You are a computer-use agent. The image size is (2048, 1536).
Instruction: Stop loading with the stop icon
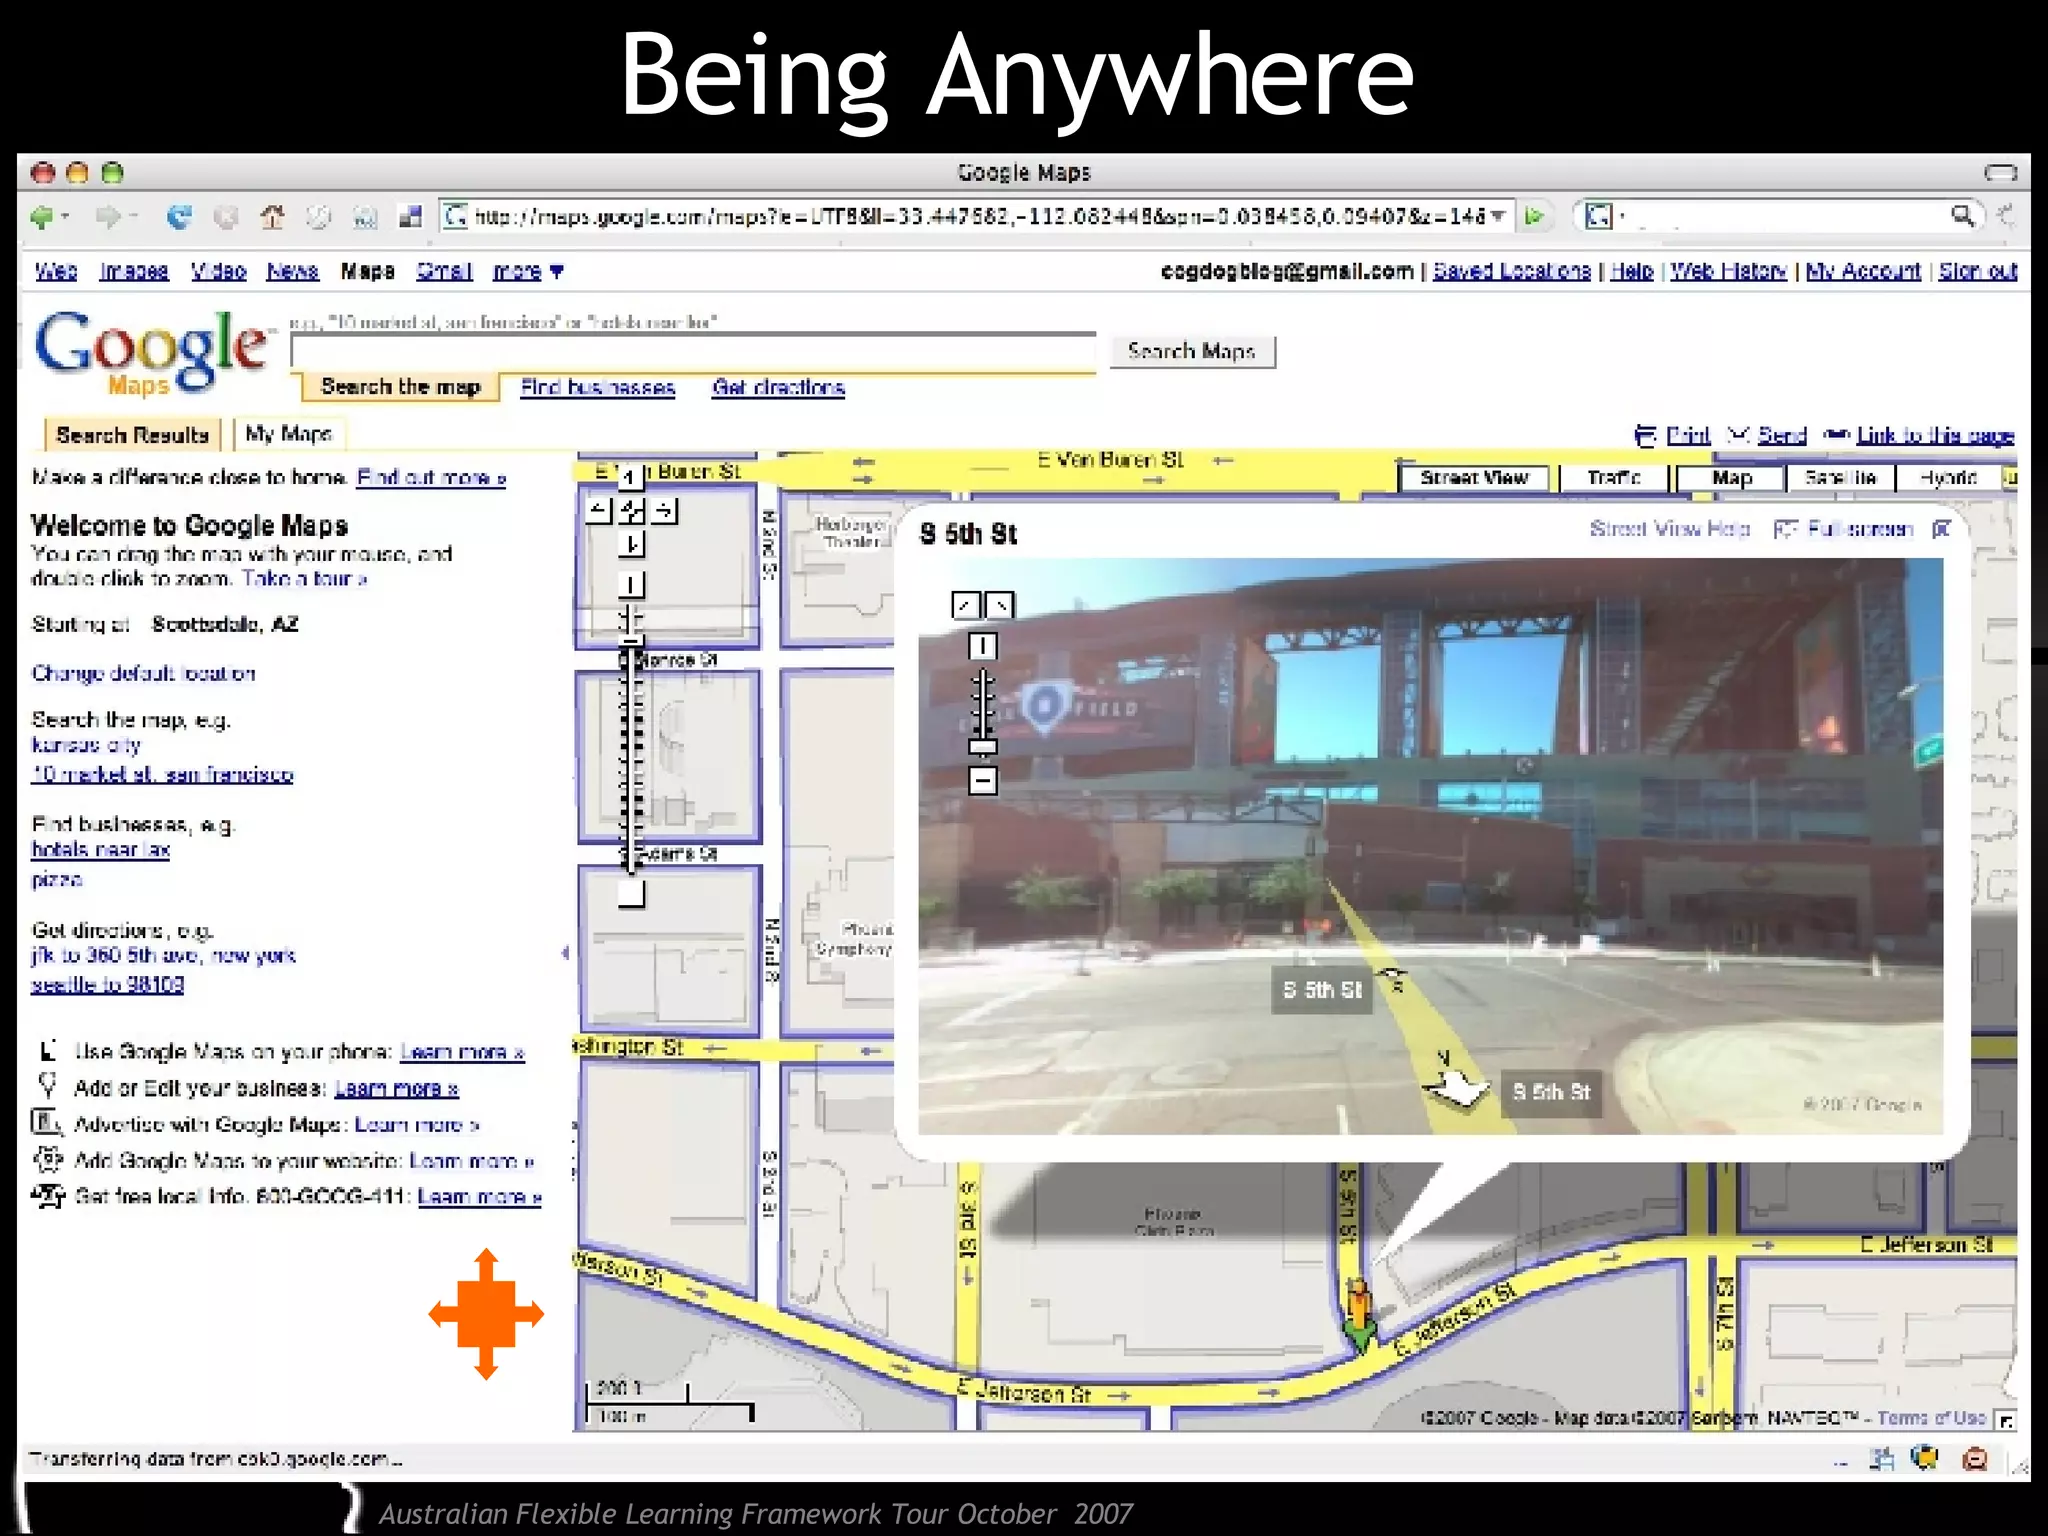[x=227, y=216]
